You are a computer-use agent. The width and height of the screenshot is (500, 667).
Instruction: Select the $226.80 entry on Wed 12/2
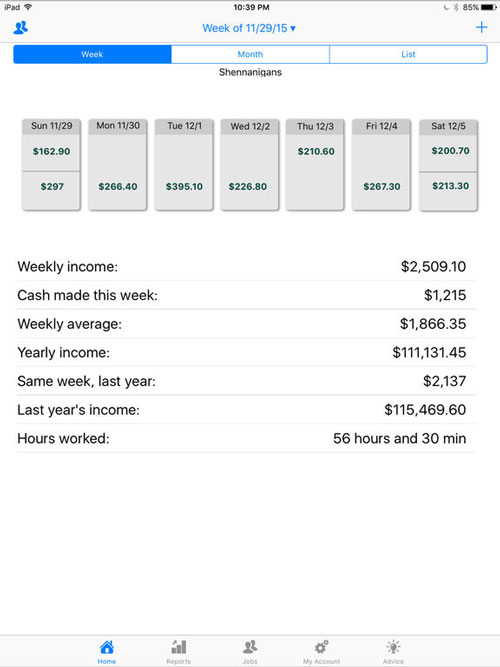(248, 186)
